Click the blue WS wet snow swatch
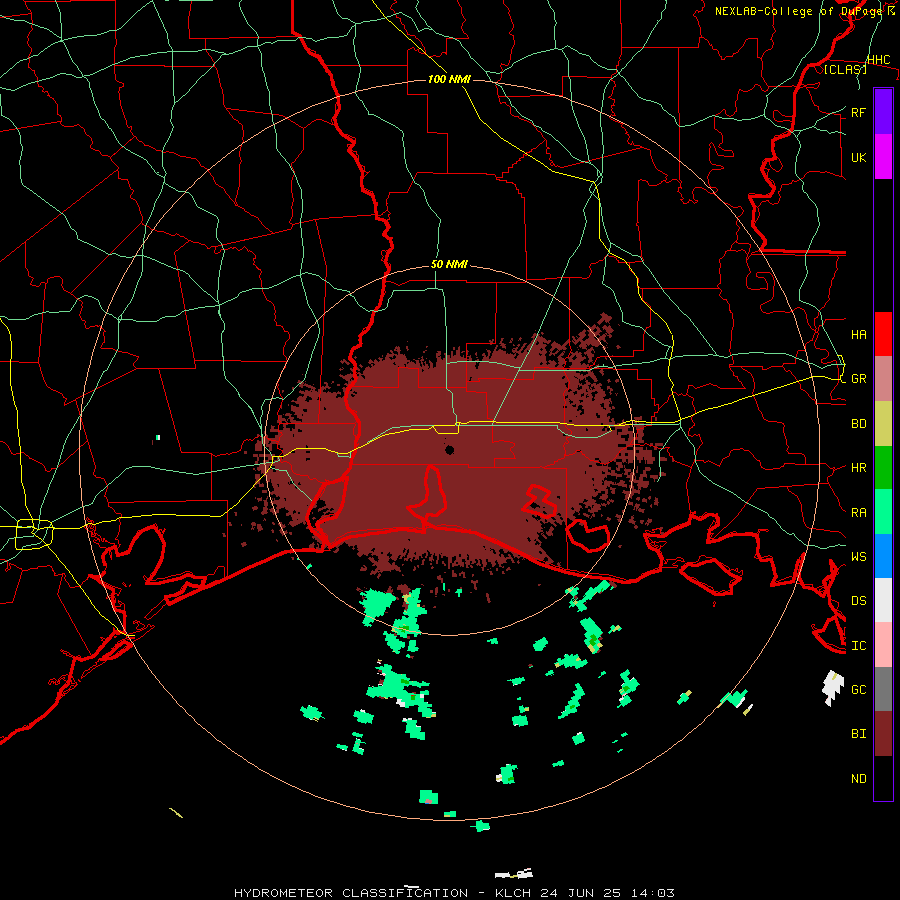The height and width of the screenshot is (900, 900). point(883,556)
